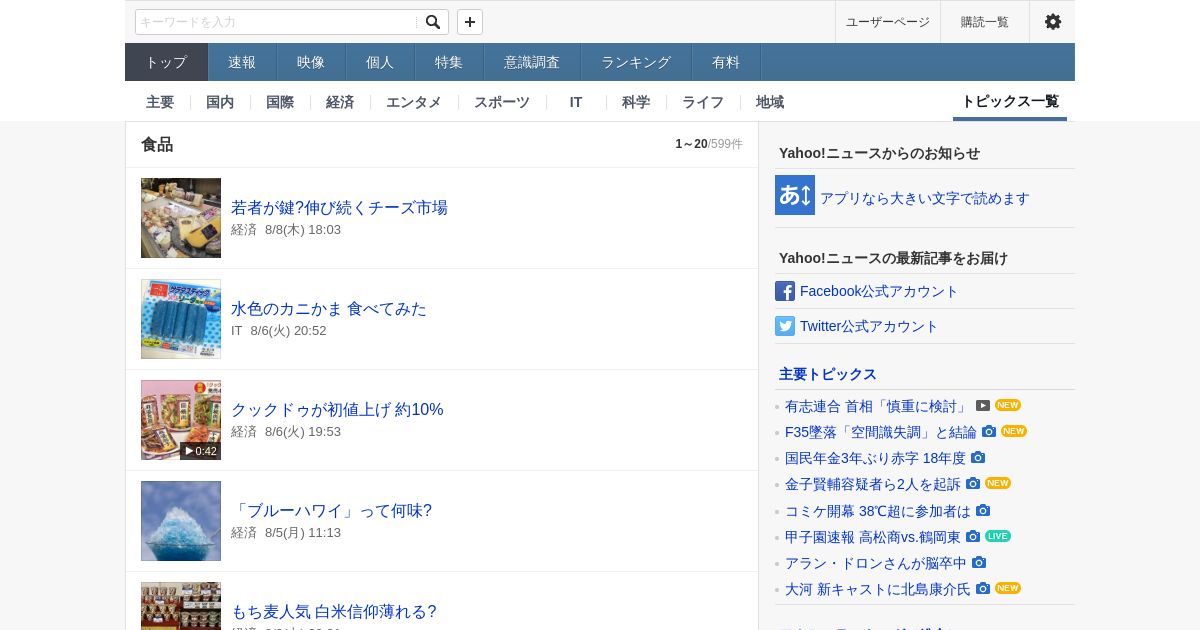Open ユーザーページ

[888, 22]
